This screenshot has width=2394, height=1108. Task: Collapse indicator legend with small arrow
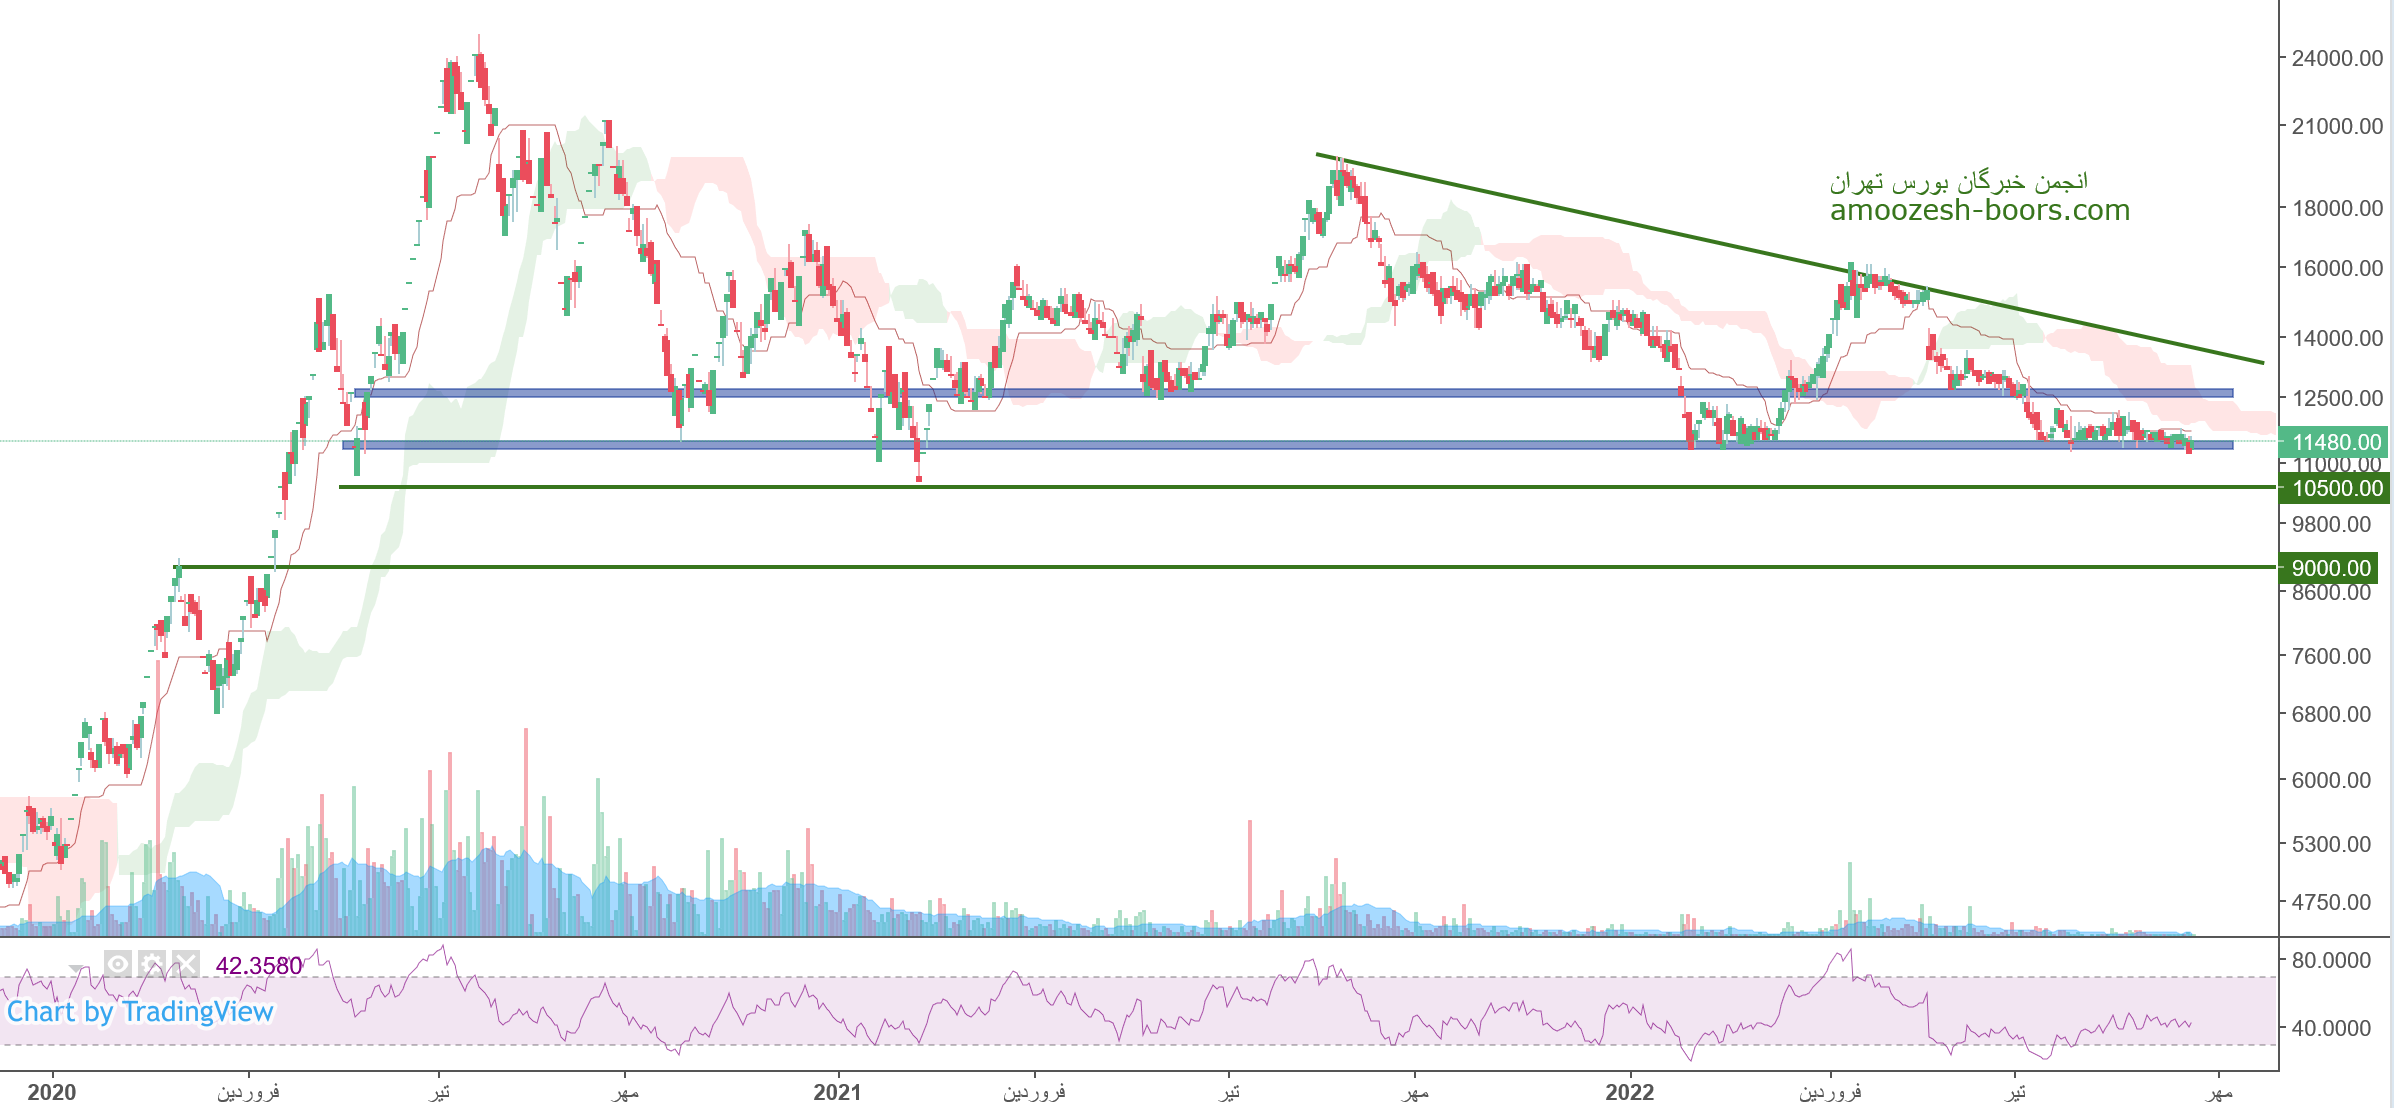[x=77, y=967]
